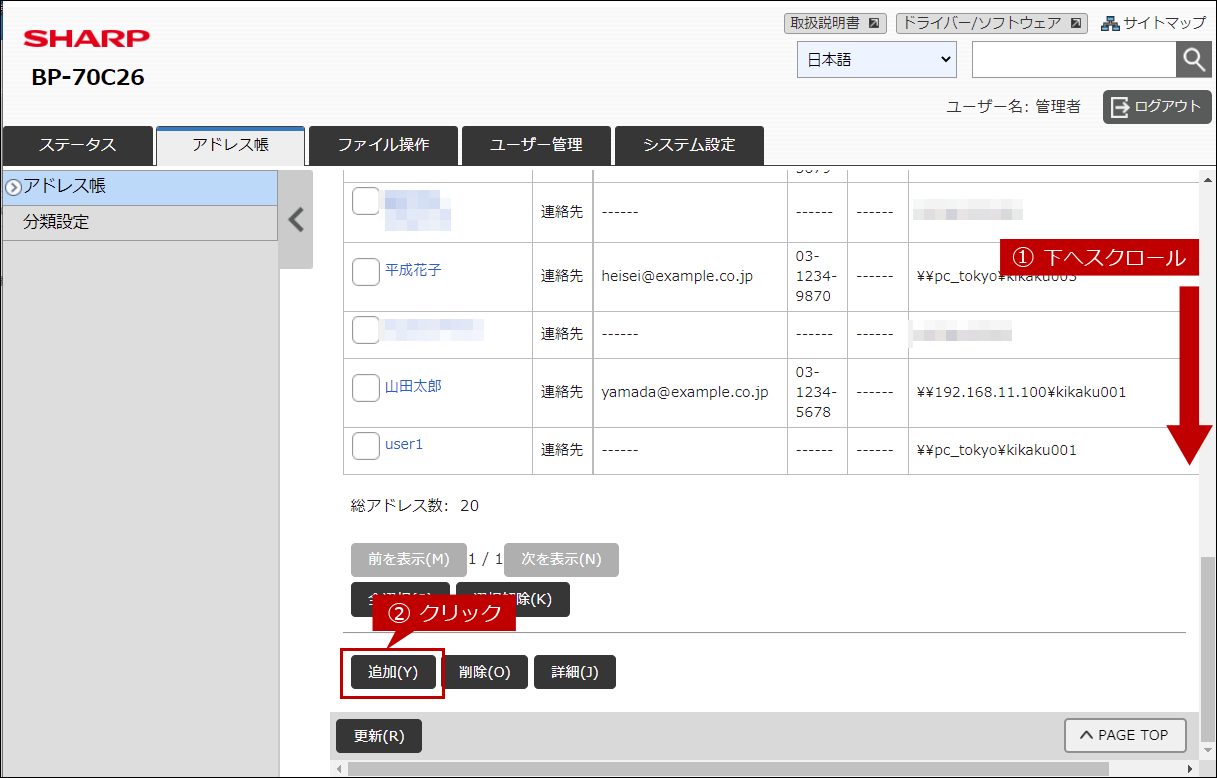Open the 山田太郎 contact link
This screenshot has height=778, width=1217.
point(413,386)
